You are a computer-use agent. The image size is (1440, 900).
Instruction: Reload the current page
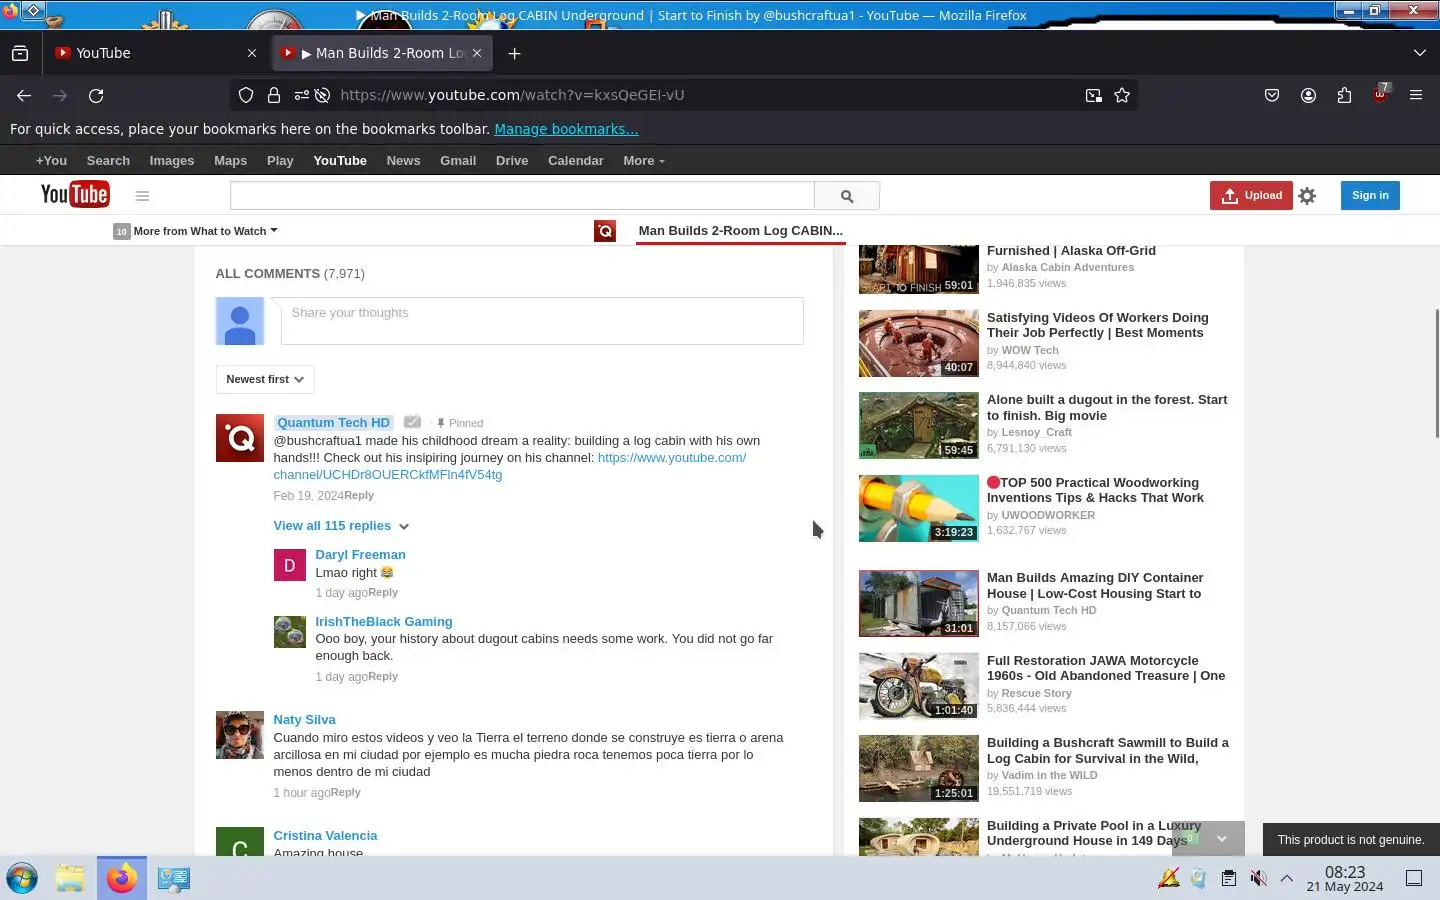click(x=96, y=95)
